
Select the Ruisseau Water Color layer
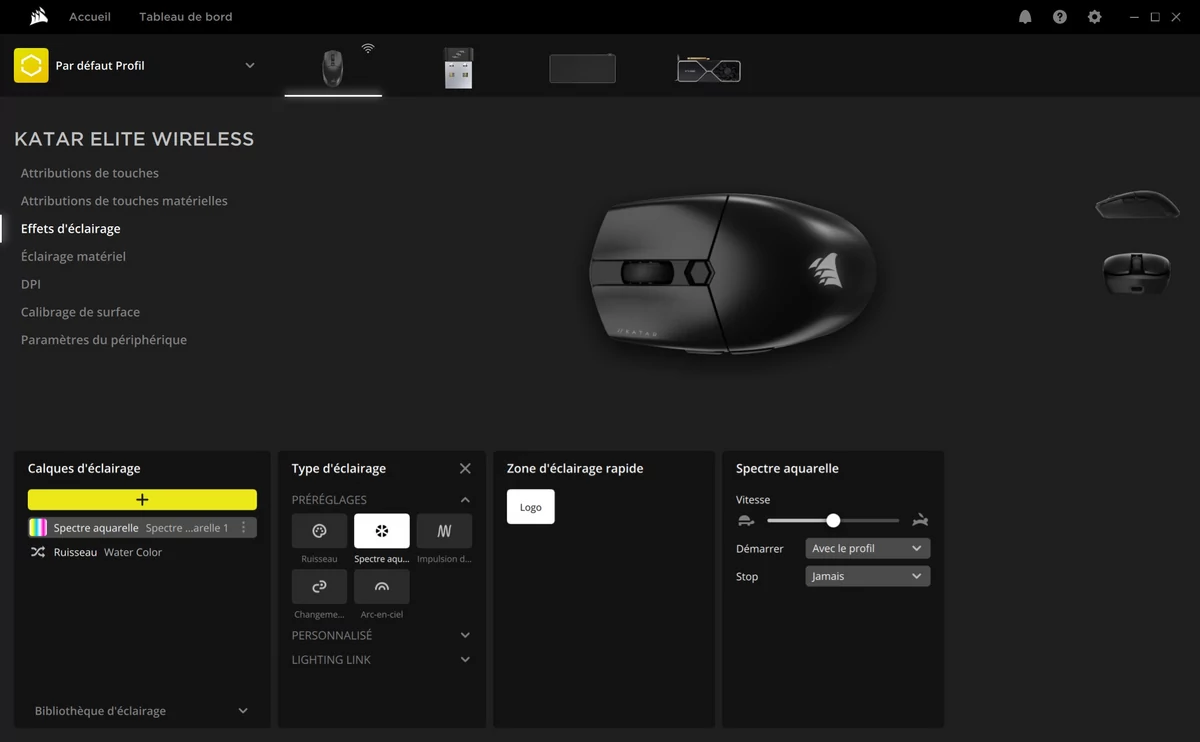coord(142,552)
